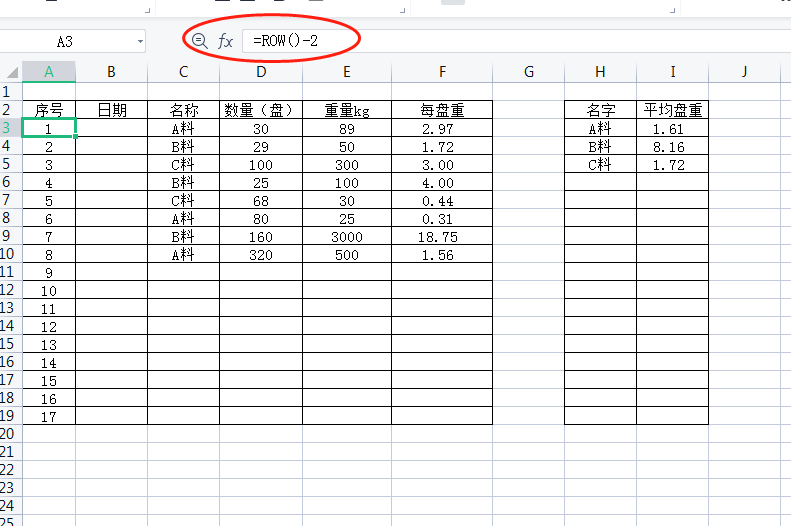The width and height of the screenshot is (791, 526).
Task: Select column B header
Action: [x=111, y=72]
